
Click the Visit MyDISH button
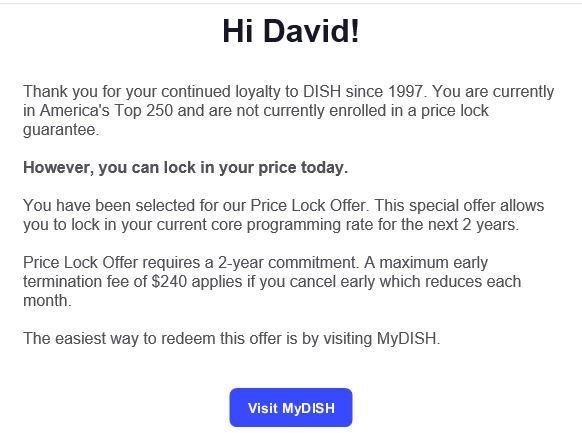click(291, 407)
